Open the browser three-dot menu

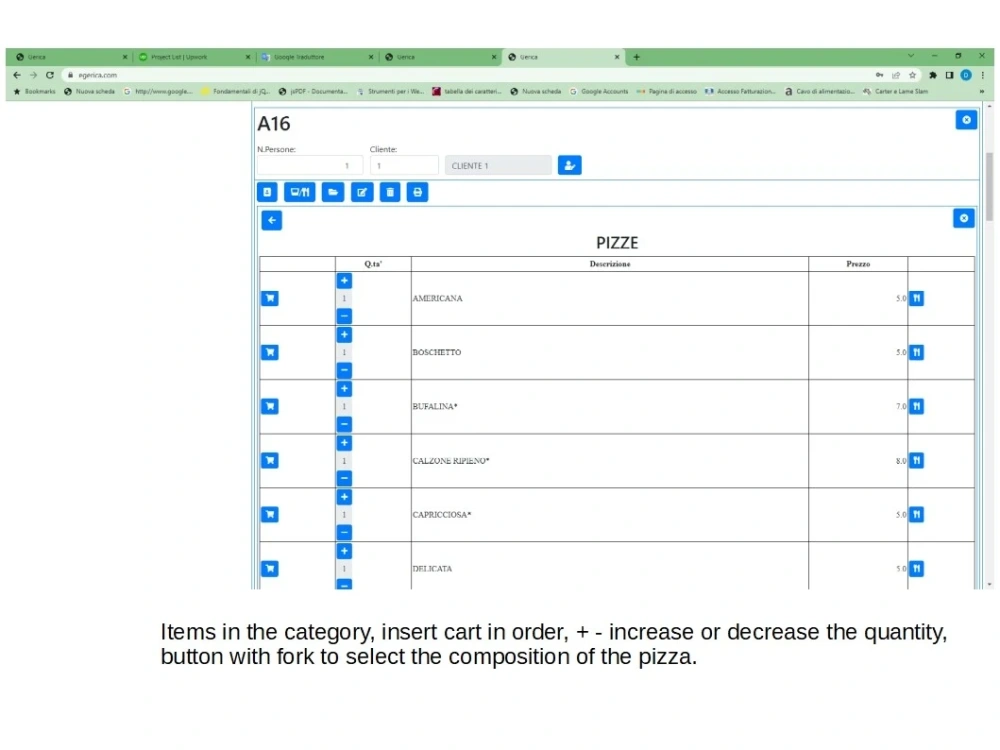tap(983, 75)
